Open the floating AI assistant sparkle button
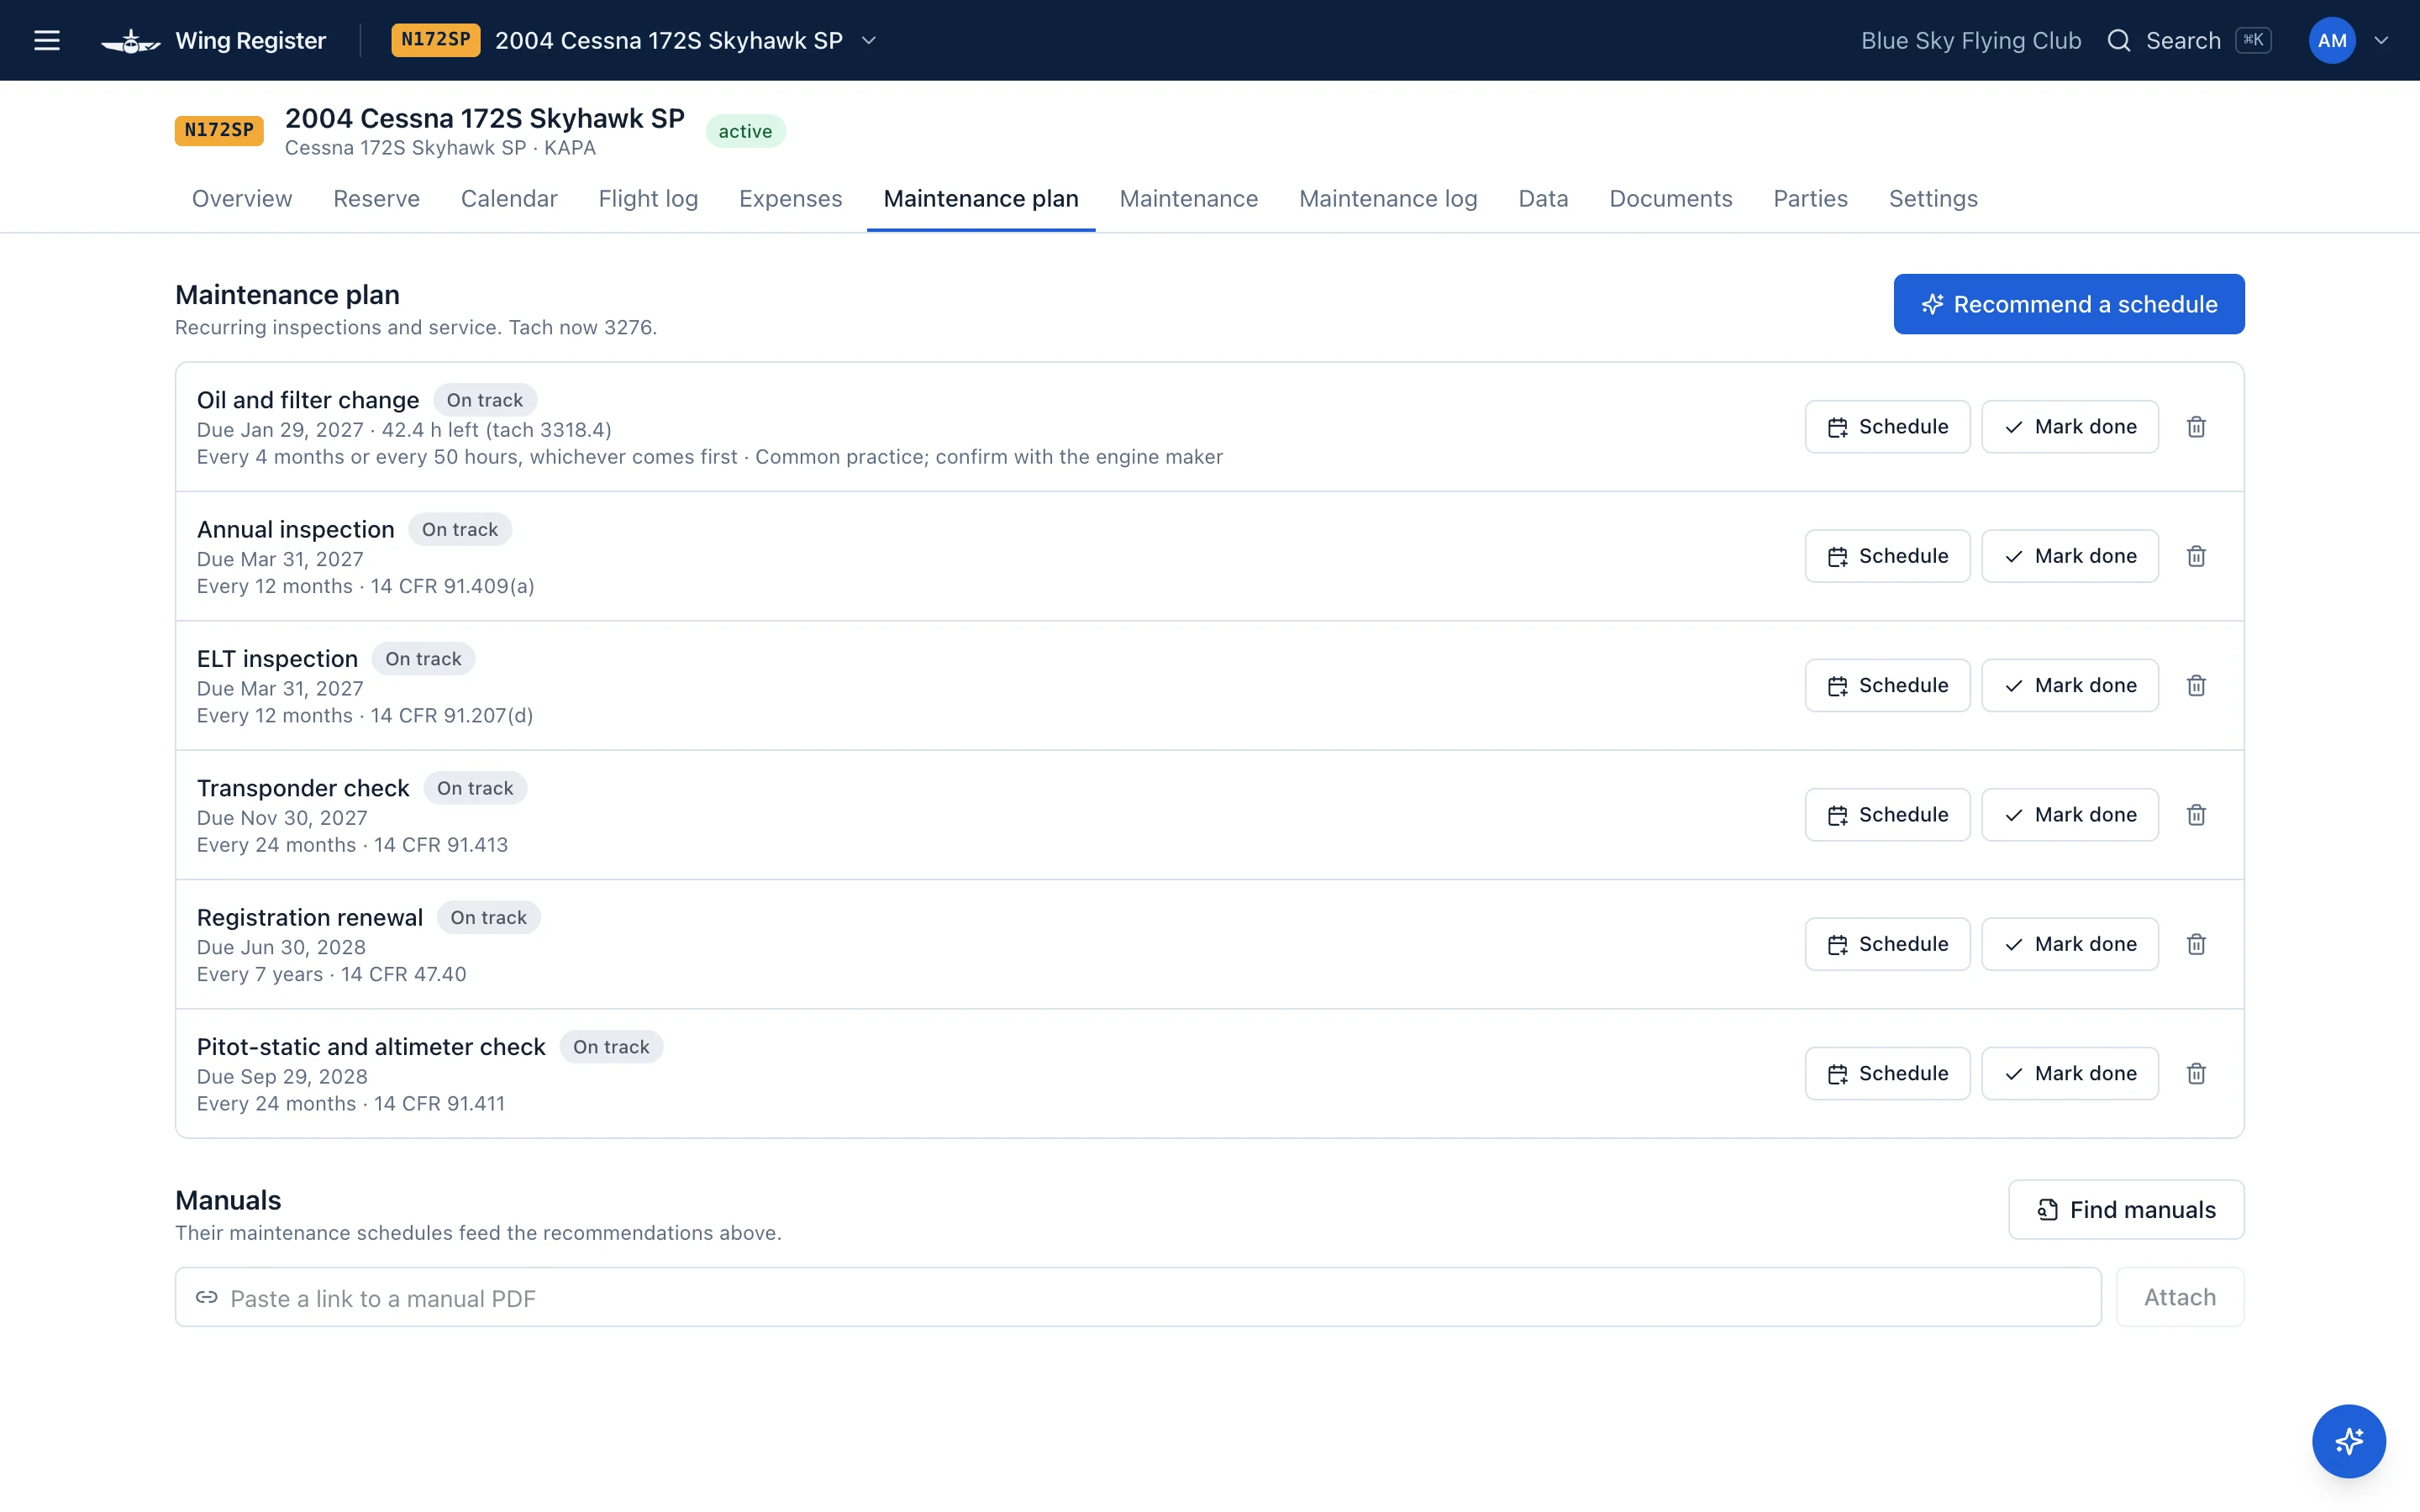Image resolution: width=2420 pixels, height=1512 pixels. pos(2348,1441)
